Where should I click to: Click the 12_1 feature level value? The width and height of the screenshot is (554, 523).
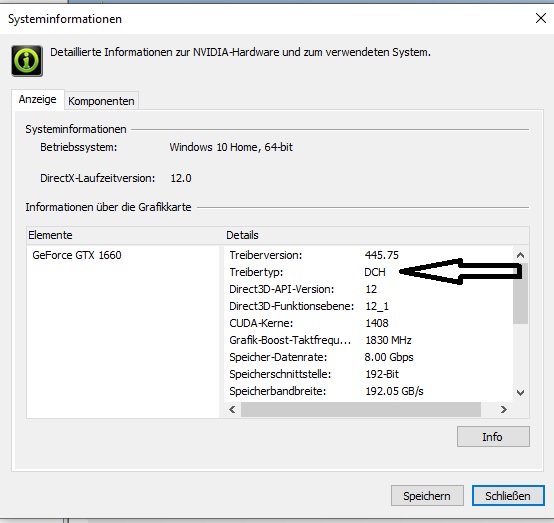[x=377, y=306]
